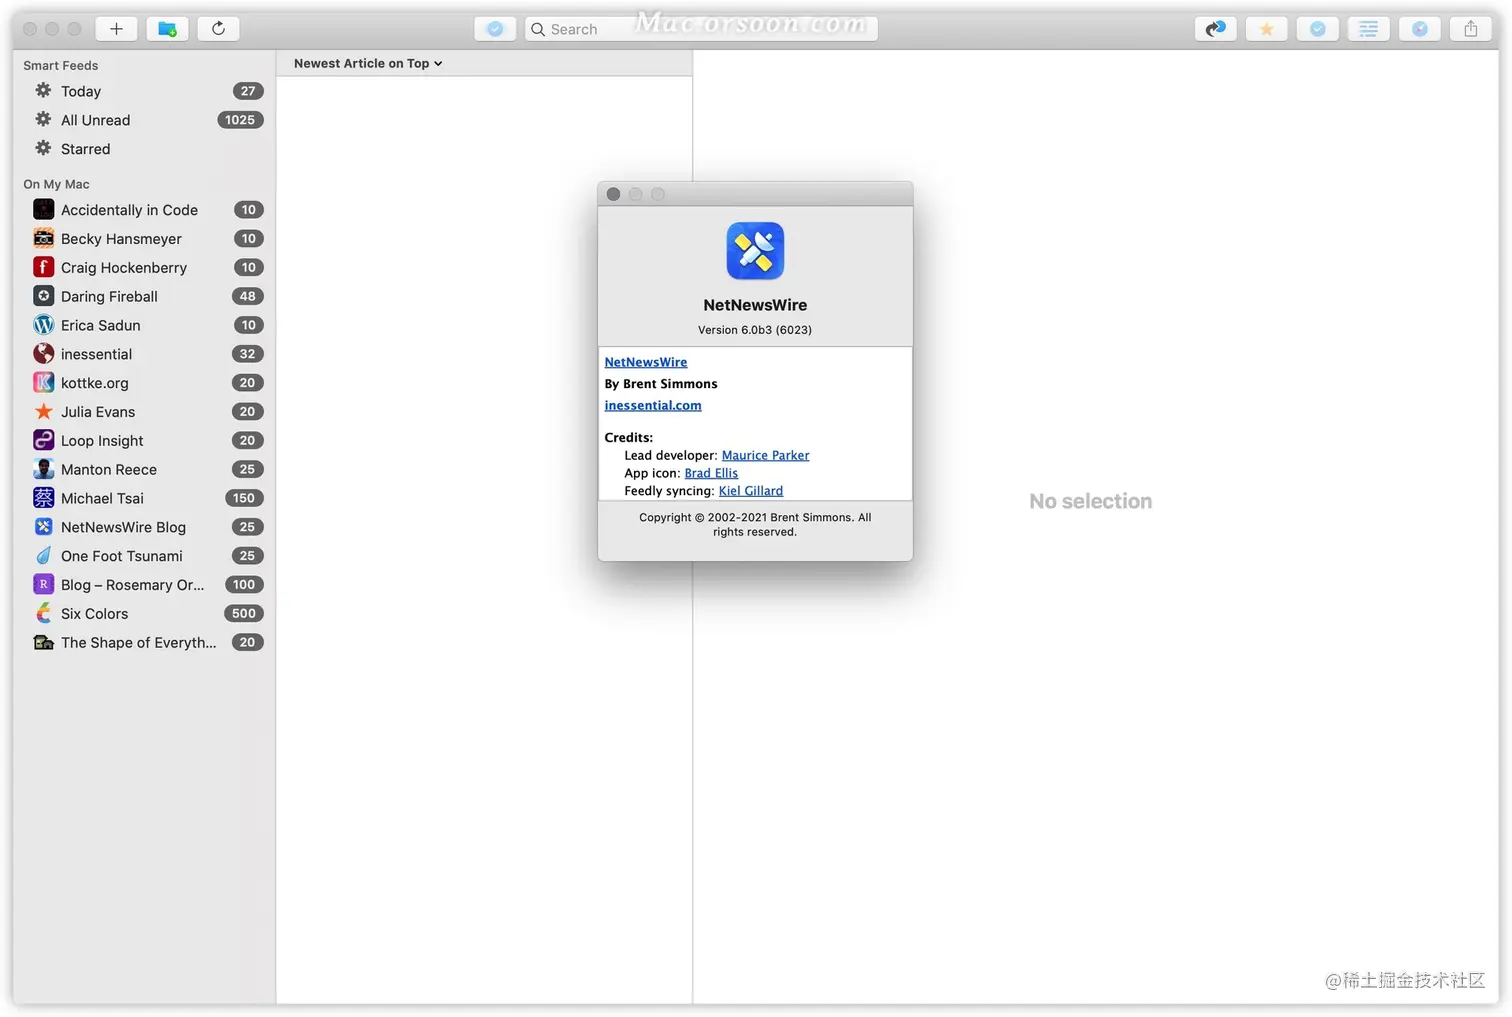This screenshot has height=1017, width=1512.
Task: Click the Smart Feeds section header
Action: (61, 65)
